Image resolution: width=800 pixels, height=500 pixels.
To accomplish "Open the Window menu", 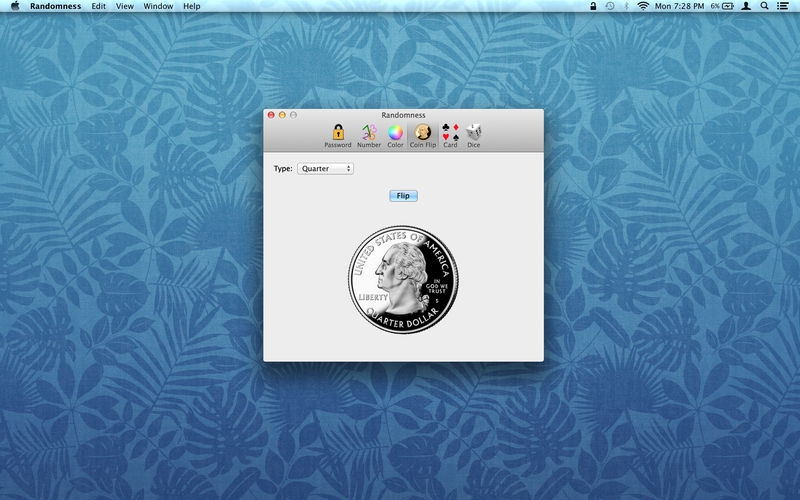I will tap(158, 6).
